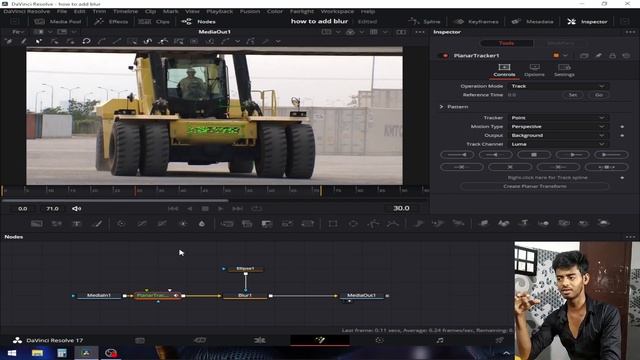The image size is (640, 360).
Task: Add a Merge node from the toolbar
Action: click(227, 223)
